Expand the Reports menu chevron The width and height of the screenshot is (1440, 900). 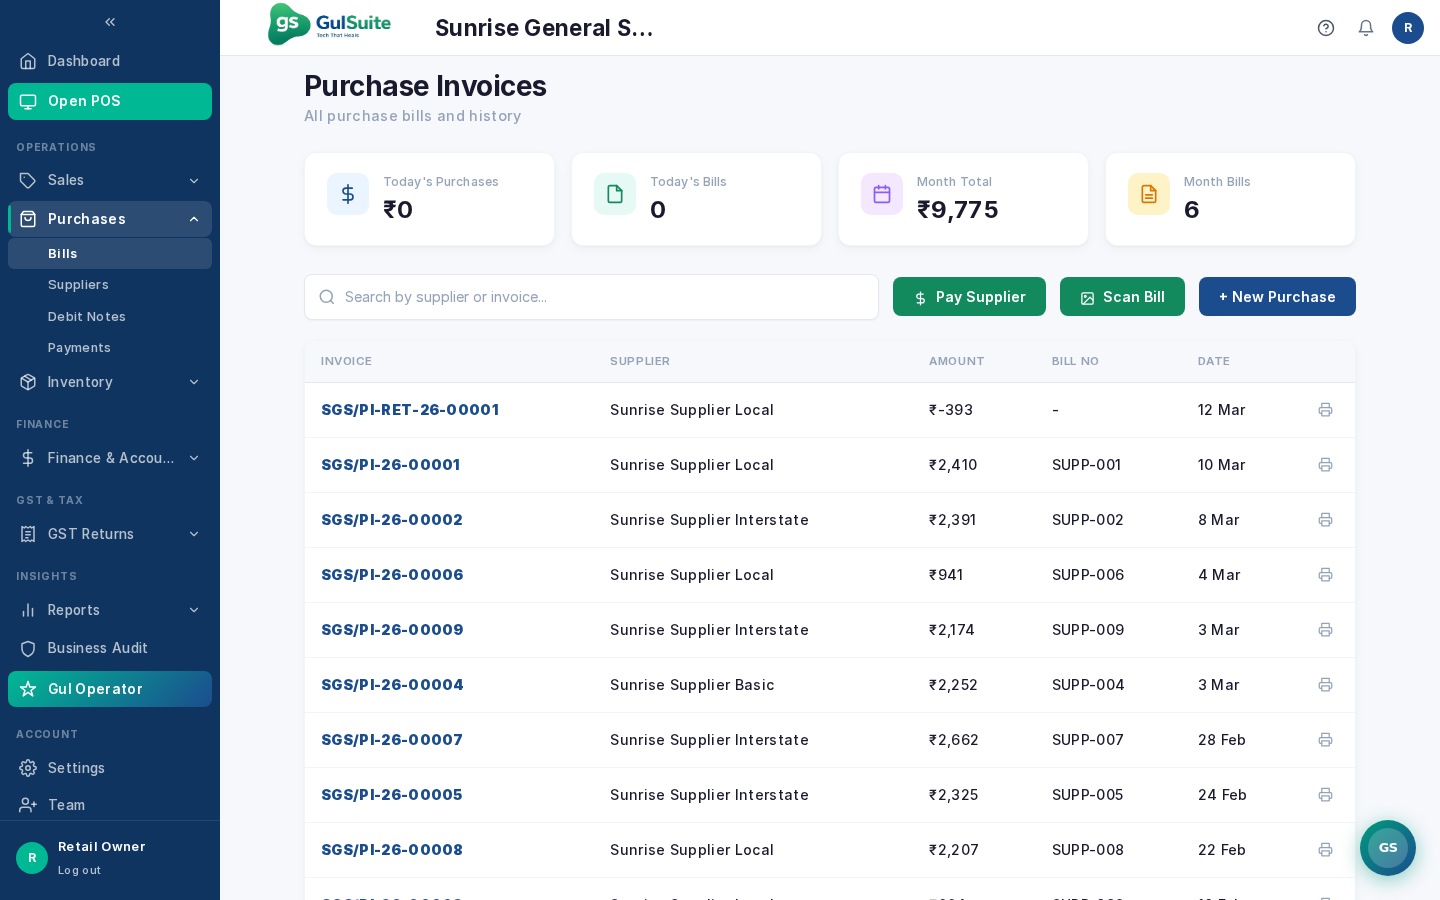point(194,610)
